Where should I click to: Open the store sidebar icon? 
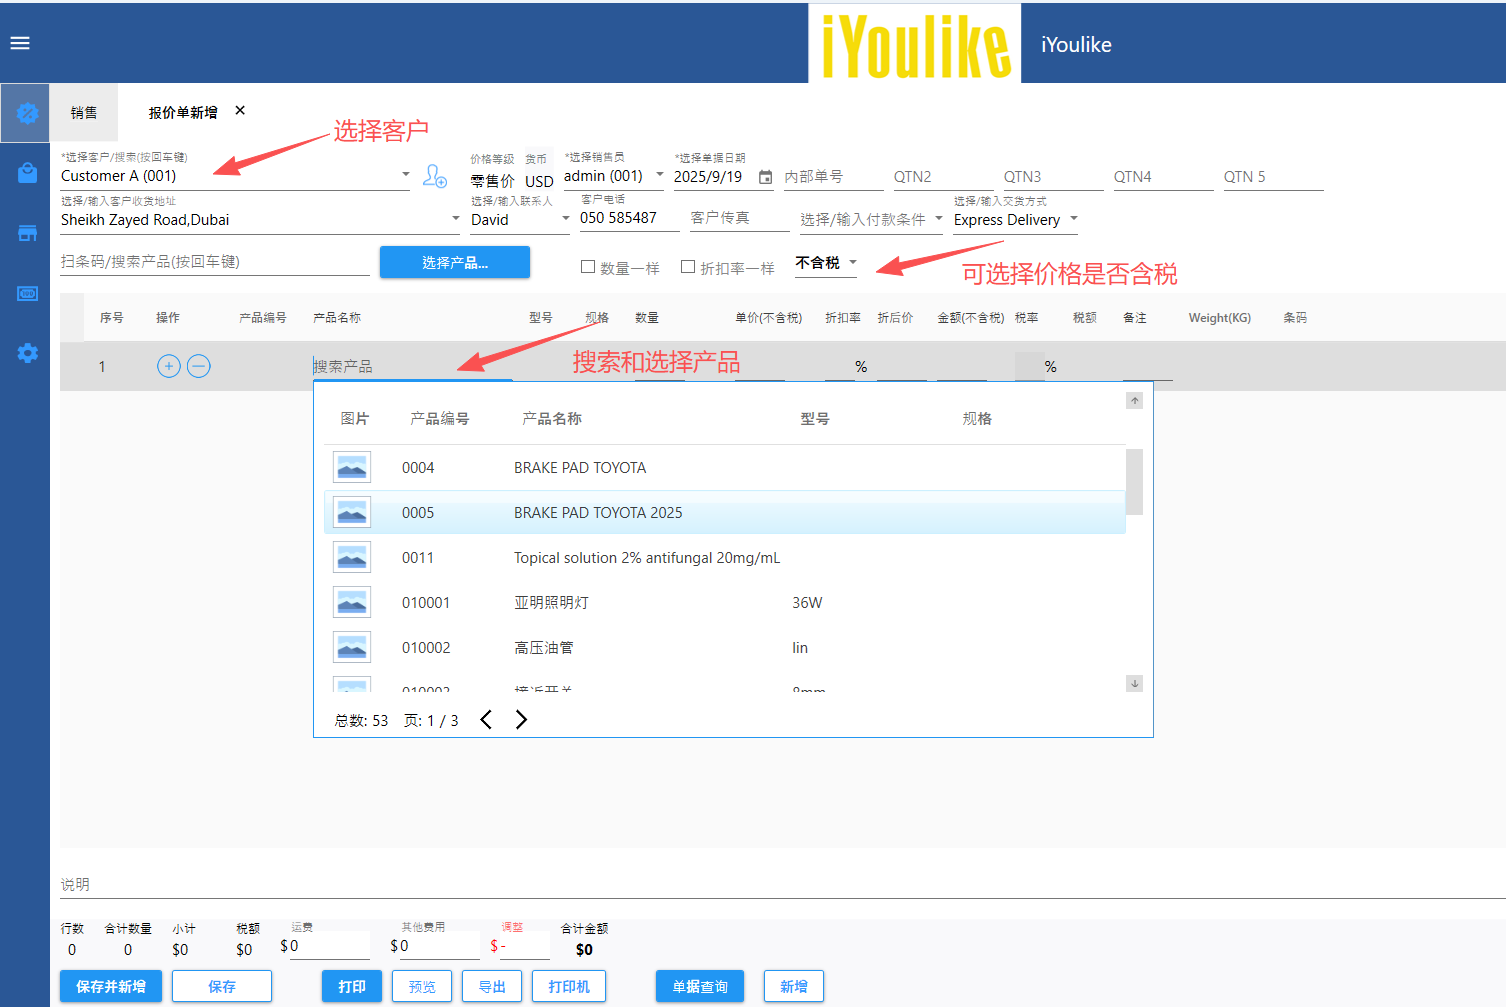[27, 233]
